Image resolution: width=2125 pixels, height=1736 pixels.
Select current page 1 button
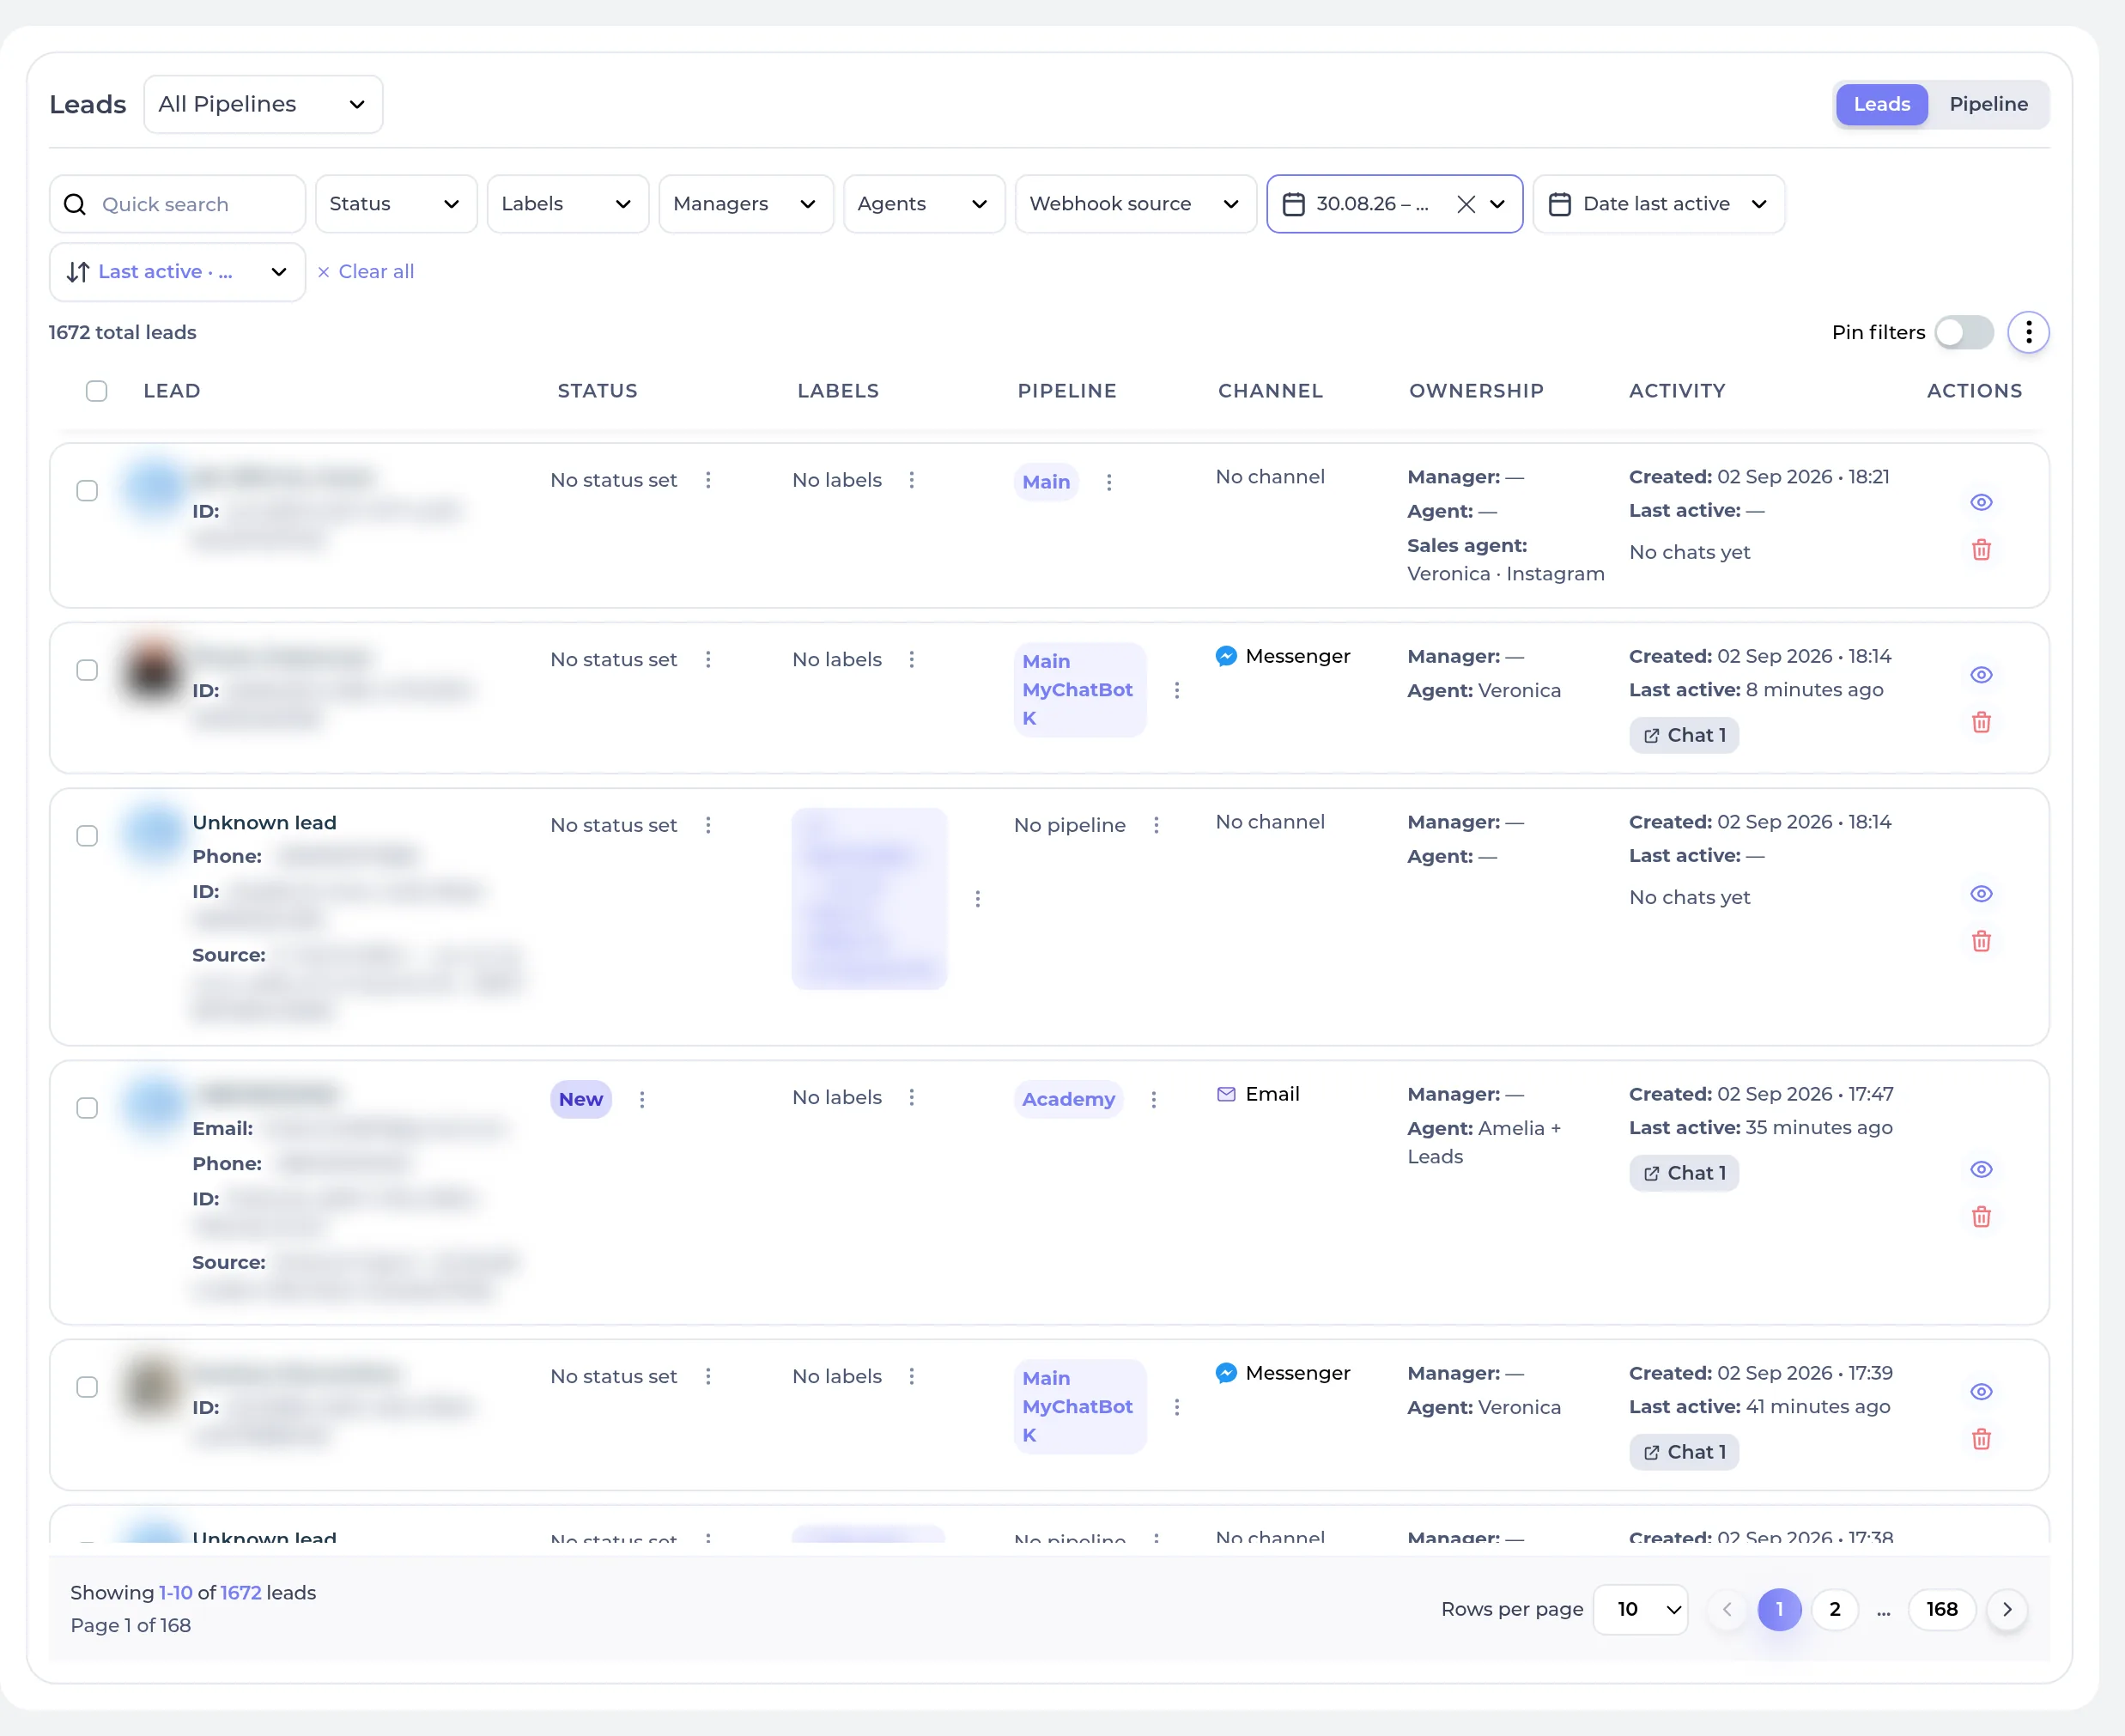click(x=1779, y=1609)
